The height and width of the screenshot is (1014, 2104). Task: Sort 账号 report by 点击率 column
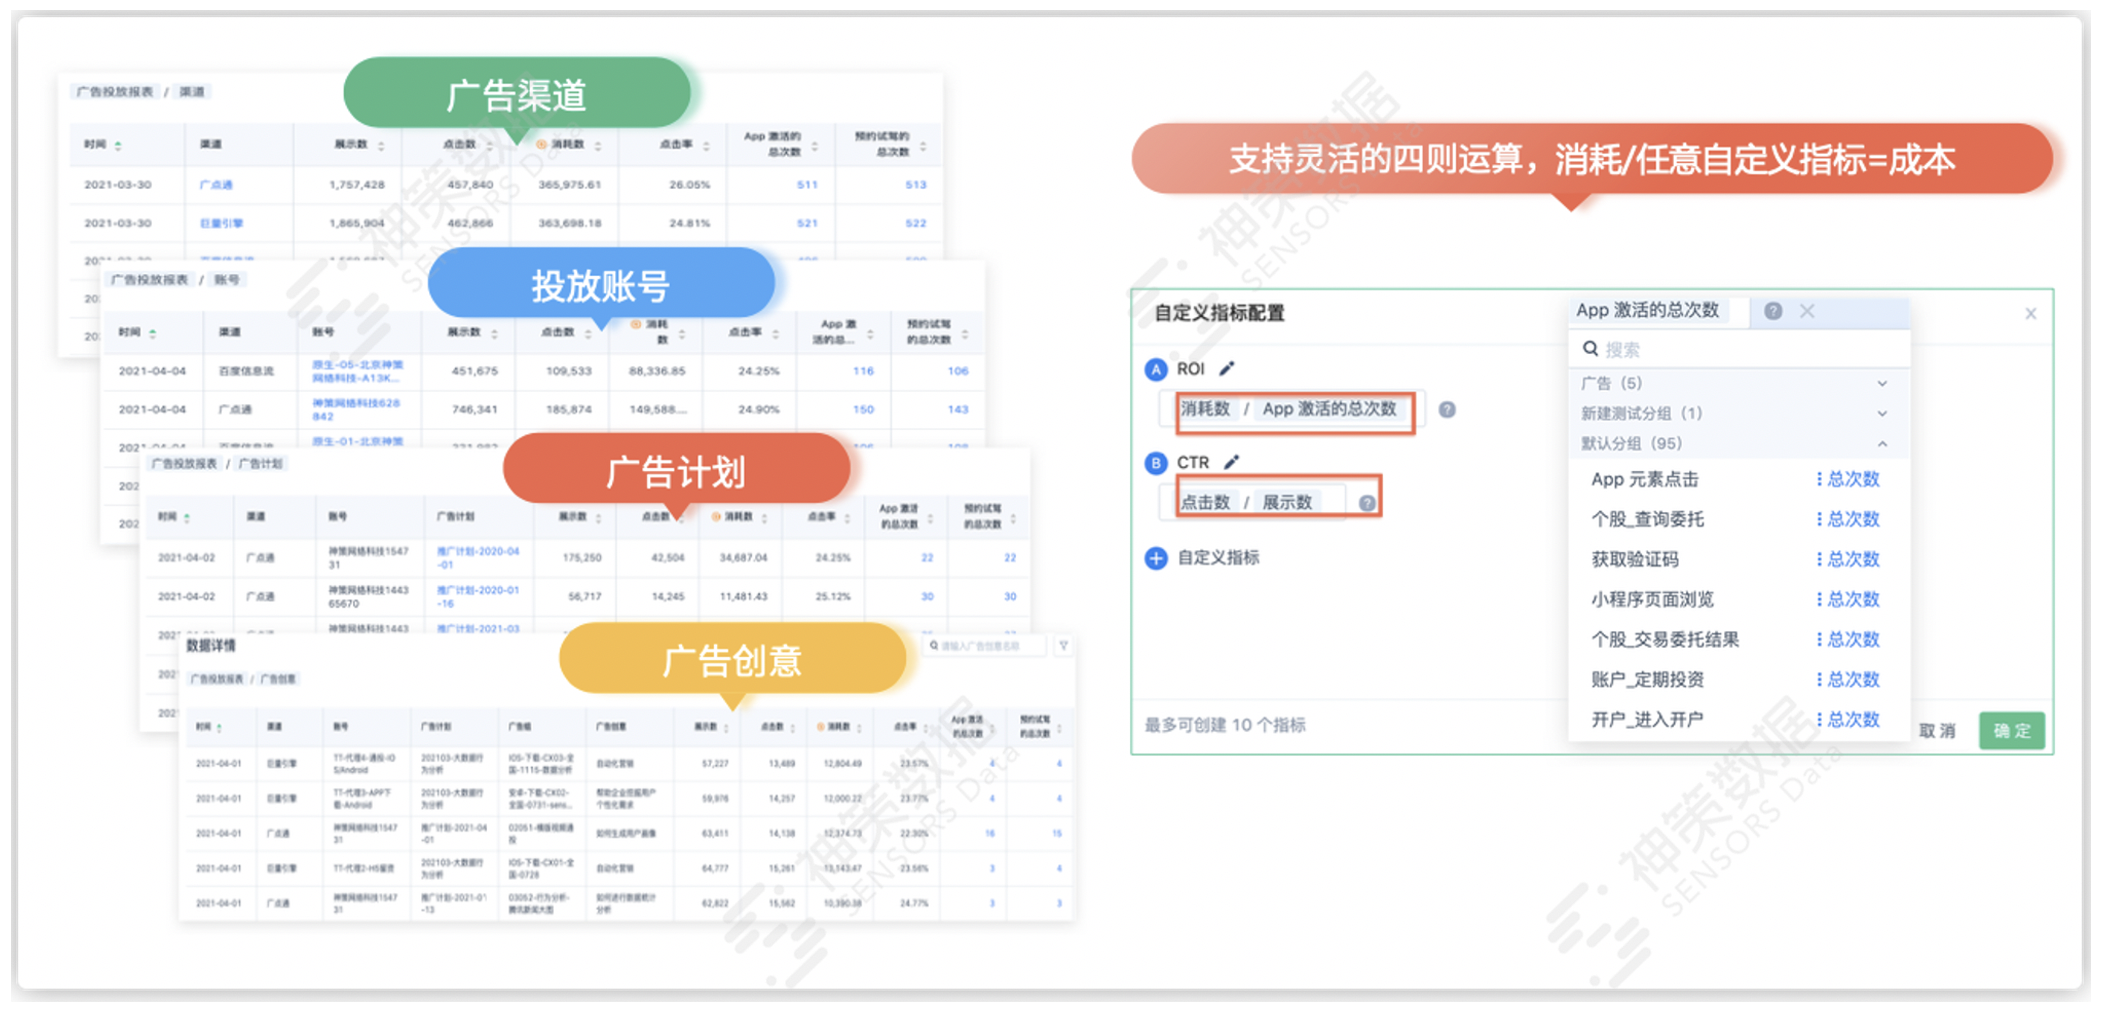tap(775, 333)
